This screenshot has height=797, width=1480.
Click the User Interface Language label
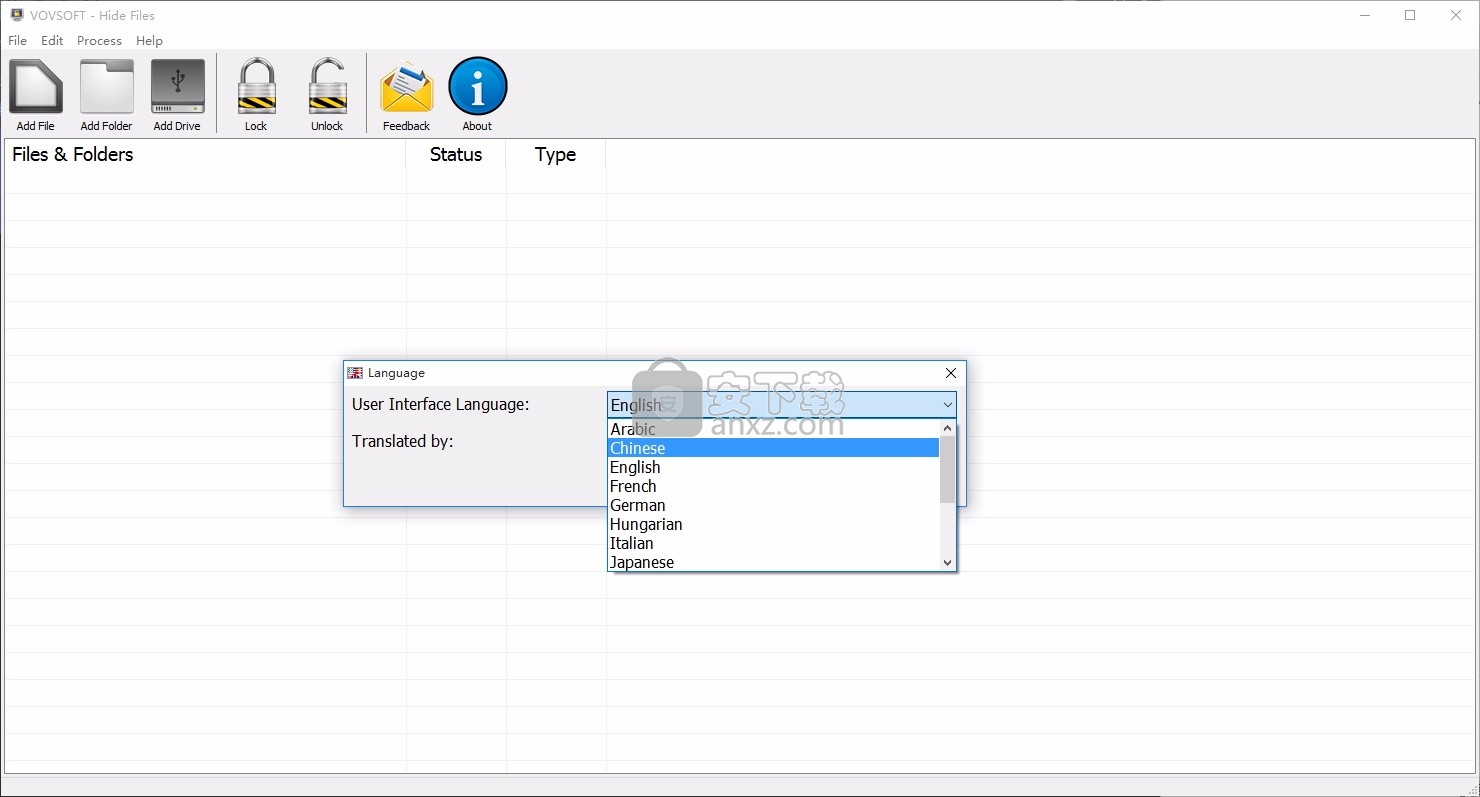tap(441, 405)
